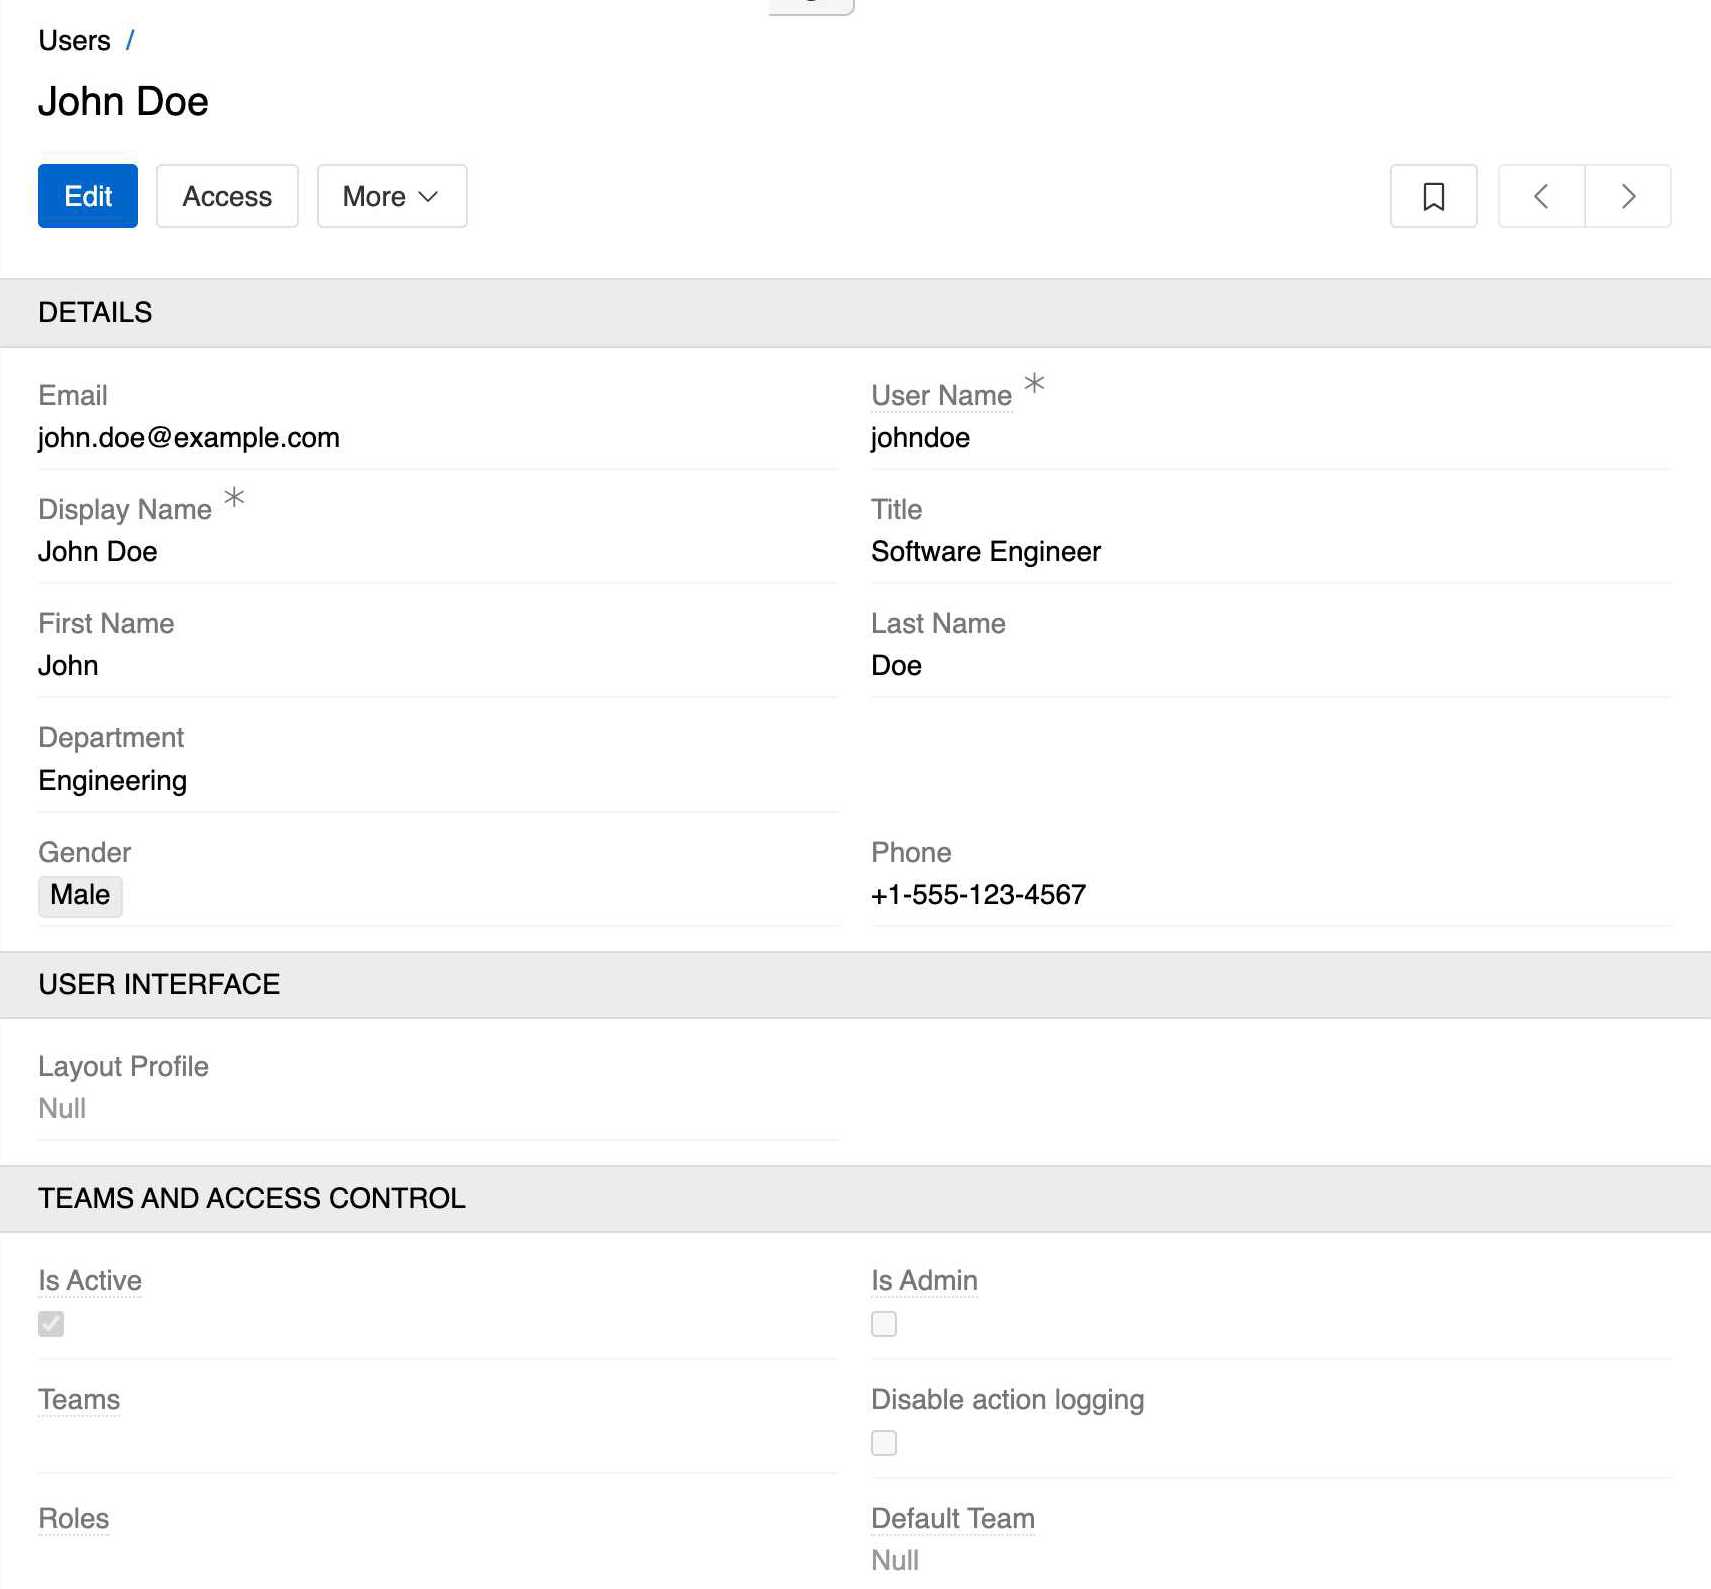Click the Disable action logging label

tap(1007, 1400)
